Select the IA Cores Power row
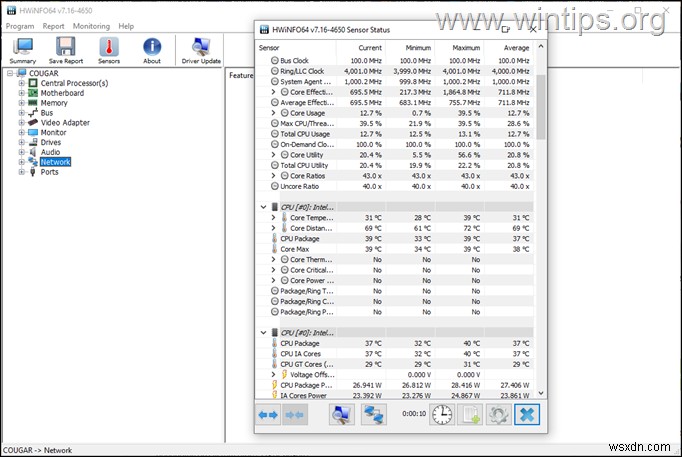 pos(395,395)
